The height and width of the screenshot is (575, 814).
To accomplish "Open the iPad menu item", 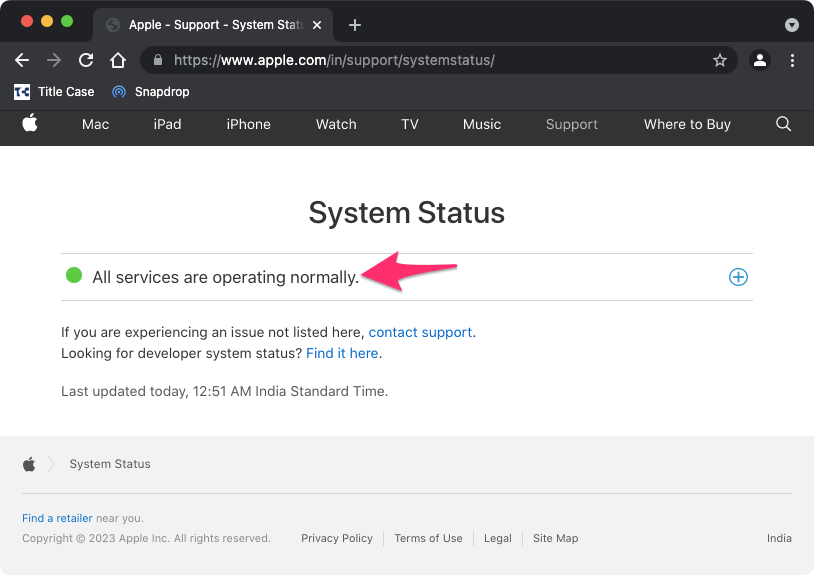I will (x=167, y=125).
